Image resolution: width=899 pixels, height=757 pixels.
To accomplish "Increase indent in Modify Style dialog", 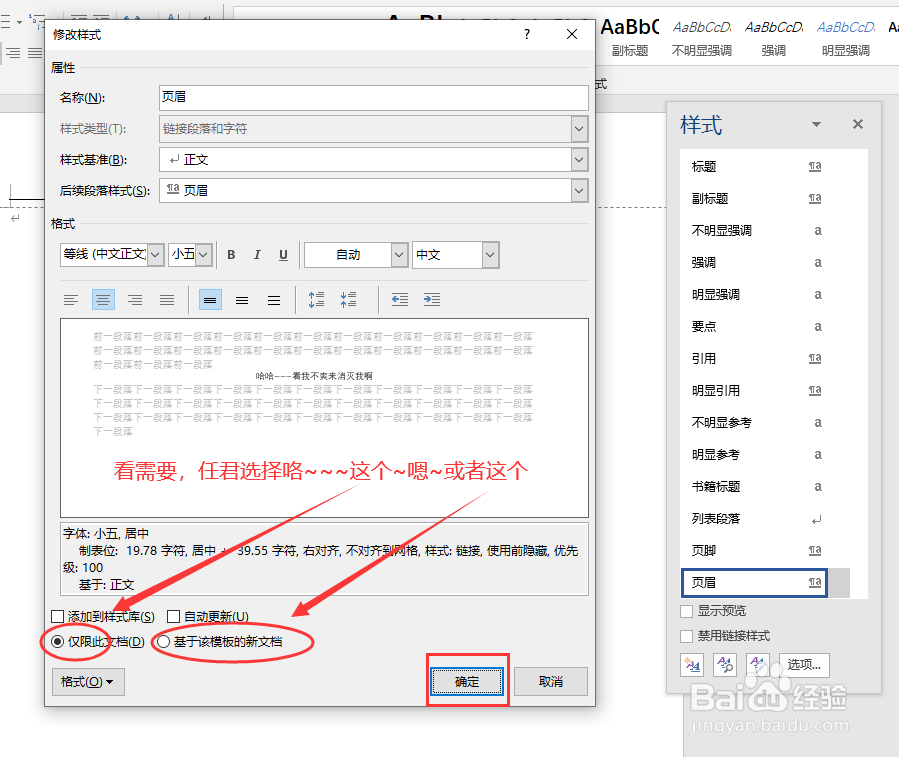I will (x=432, y=300).
